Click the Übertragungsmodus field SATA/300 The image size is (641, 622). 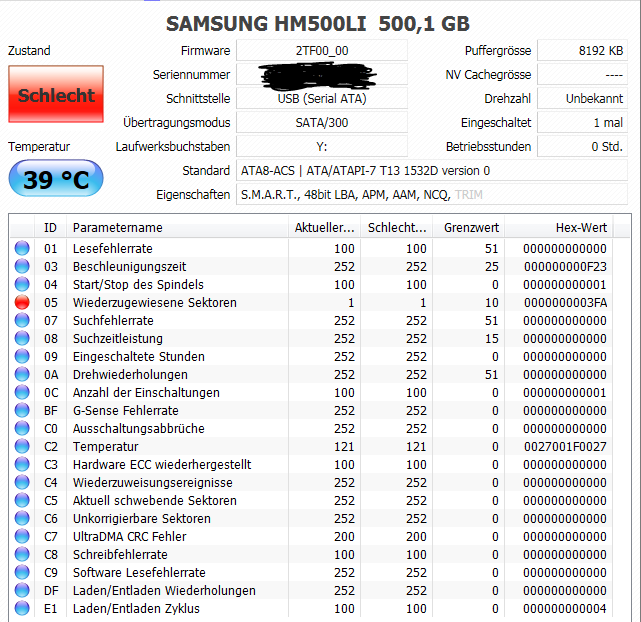(x=322, y=123)
